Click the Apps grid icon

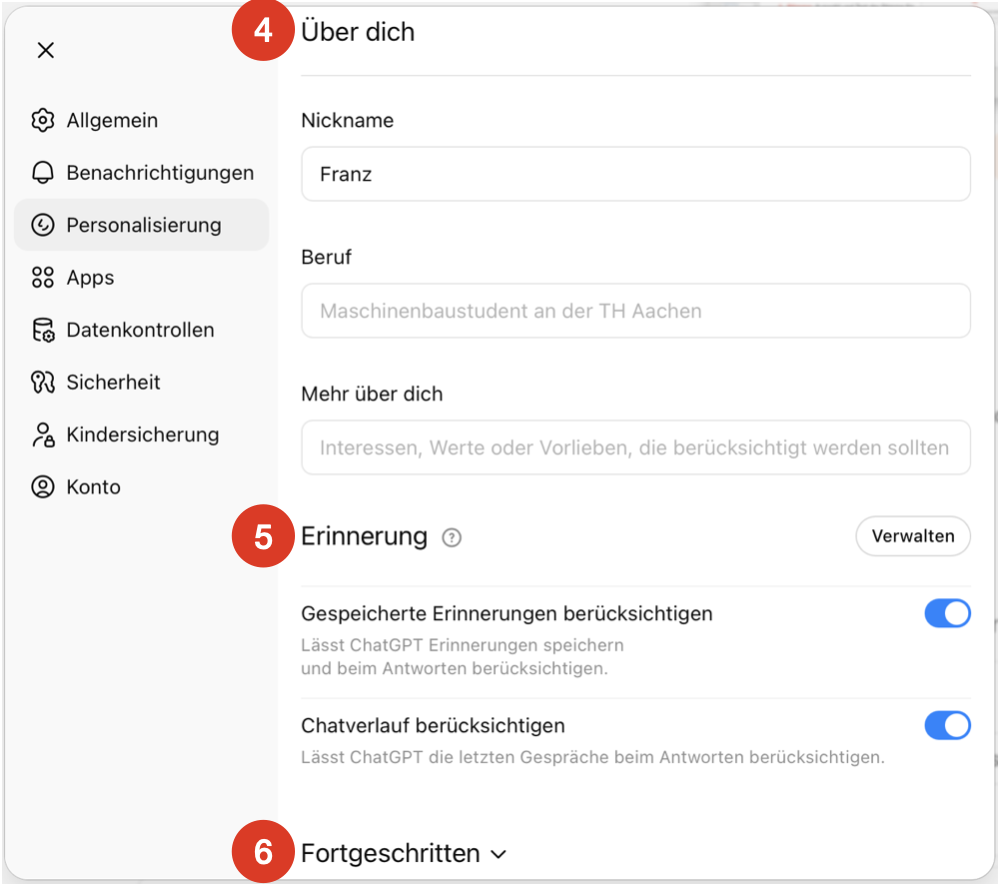coord(42,278)
